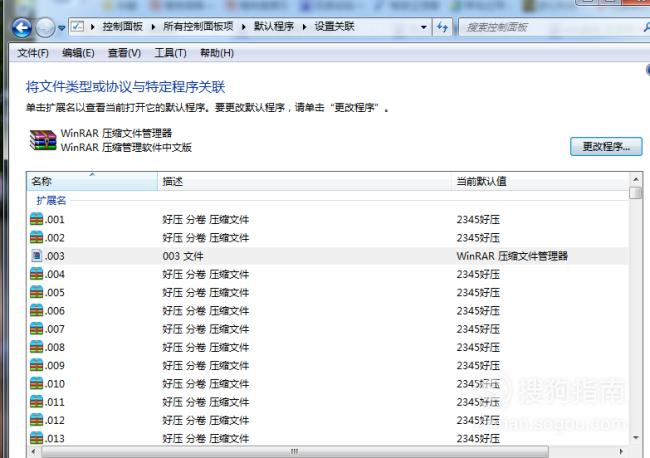This screenshot has height=458, width=650.
Task: Click the archive icon for .006
Action: (36, 310)
